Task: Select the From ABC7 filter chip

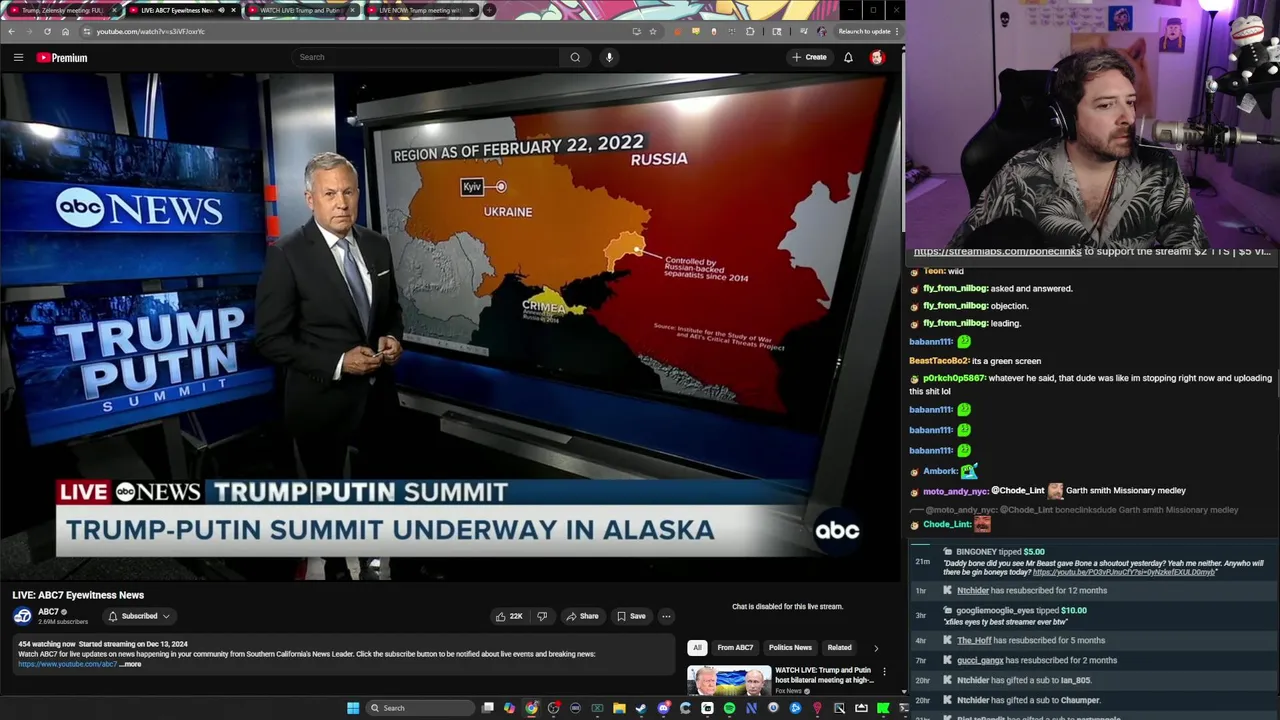Action: [x=735, y=648]
